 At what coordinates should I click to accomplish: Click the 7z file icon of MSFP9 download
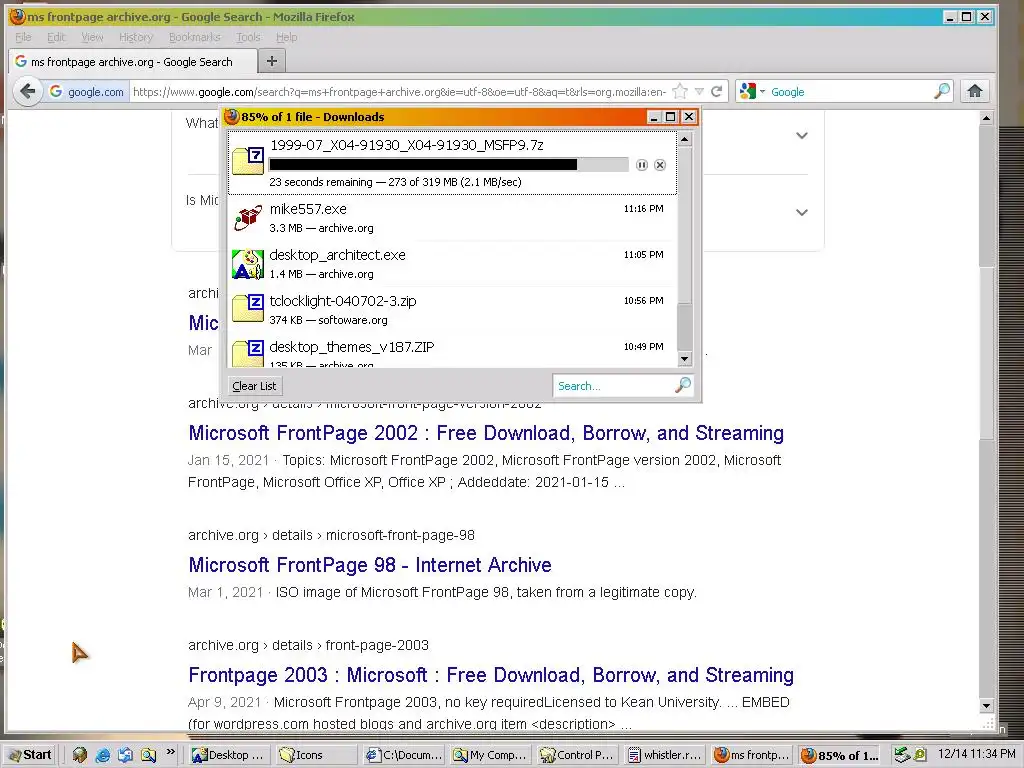[x=248, y=161]
